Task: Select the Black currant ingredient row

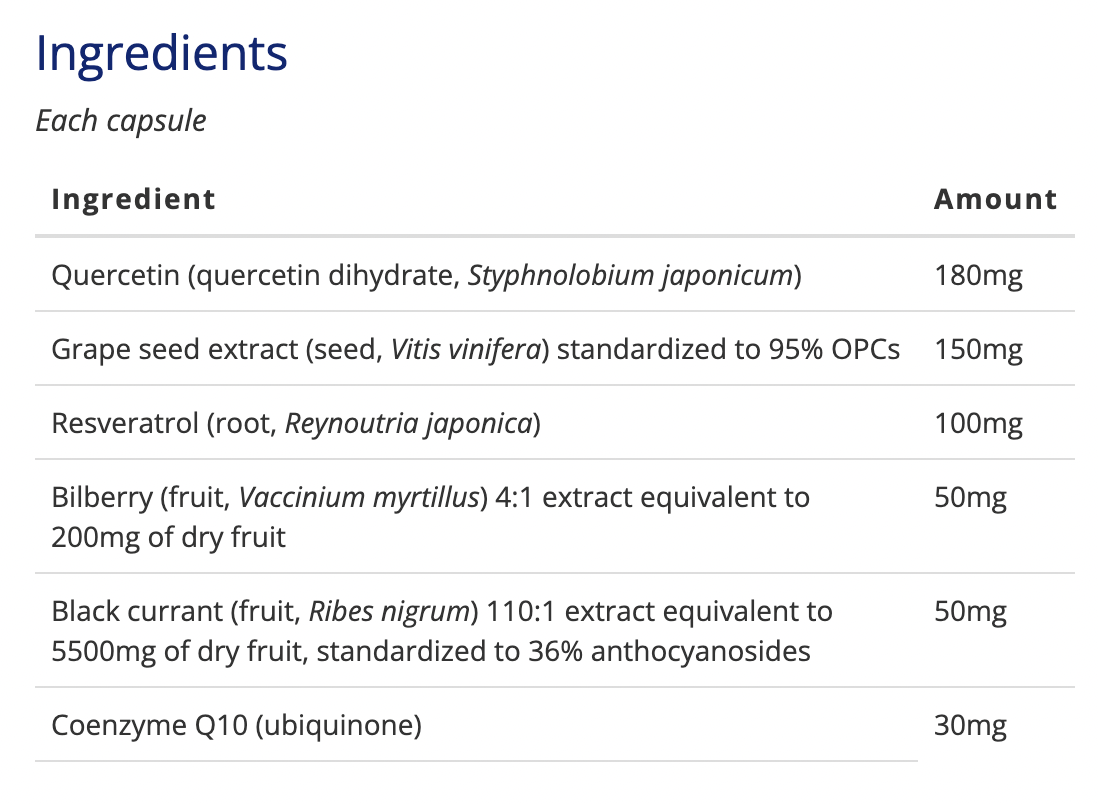Action: [440, 631]
